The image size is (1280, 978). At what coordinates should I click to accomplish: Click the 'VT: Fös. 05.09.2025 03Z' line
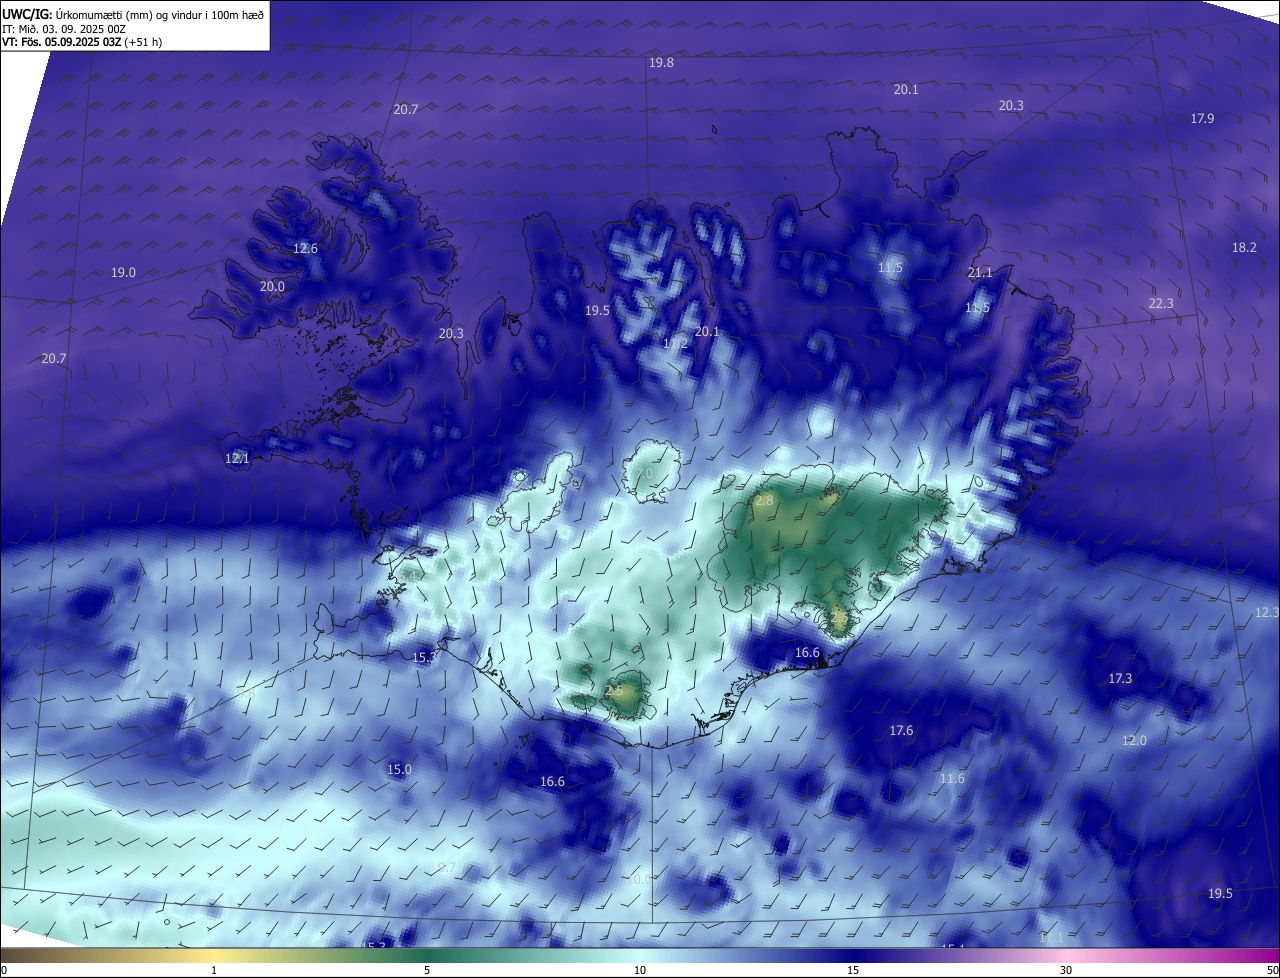[x=62, y=42]
